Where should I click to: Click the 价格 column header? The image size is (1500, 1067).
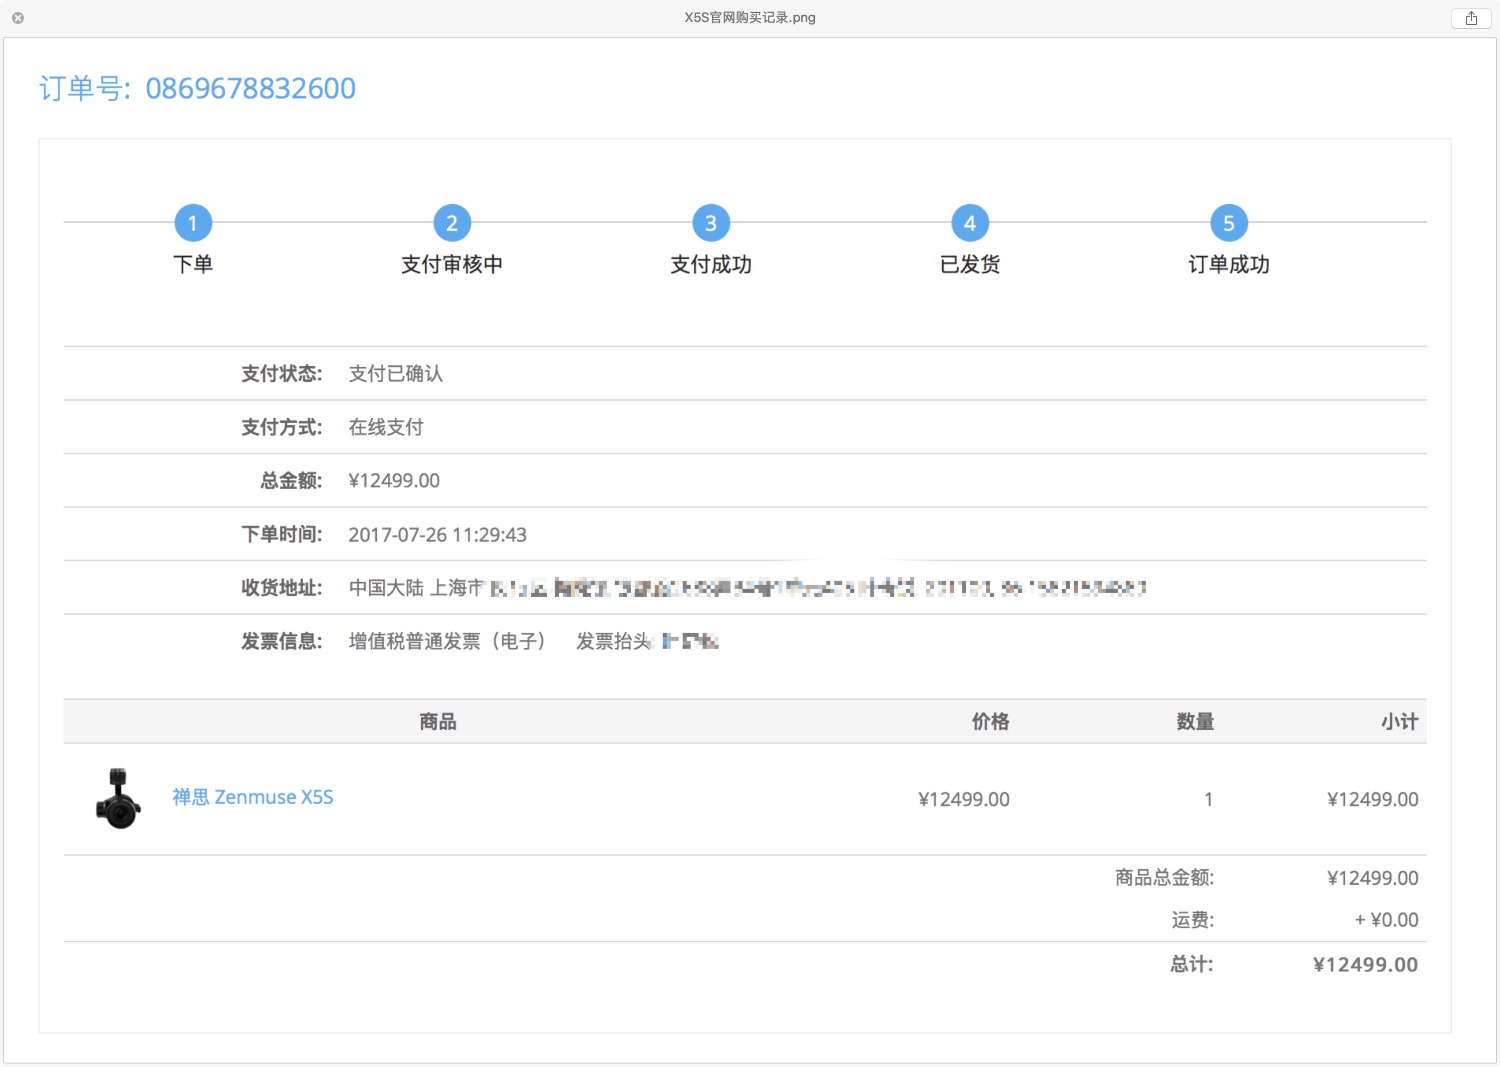coord(991,722)
